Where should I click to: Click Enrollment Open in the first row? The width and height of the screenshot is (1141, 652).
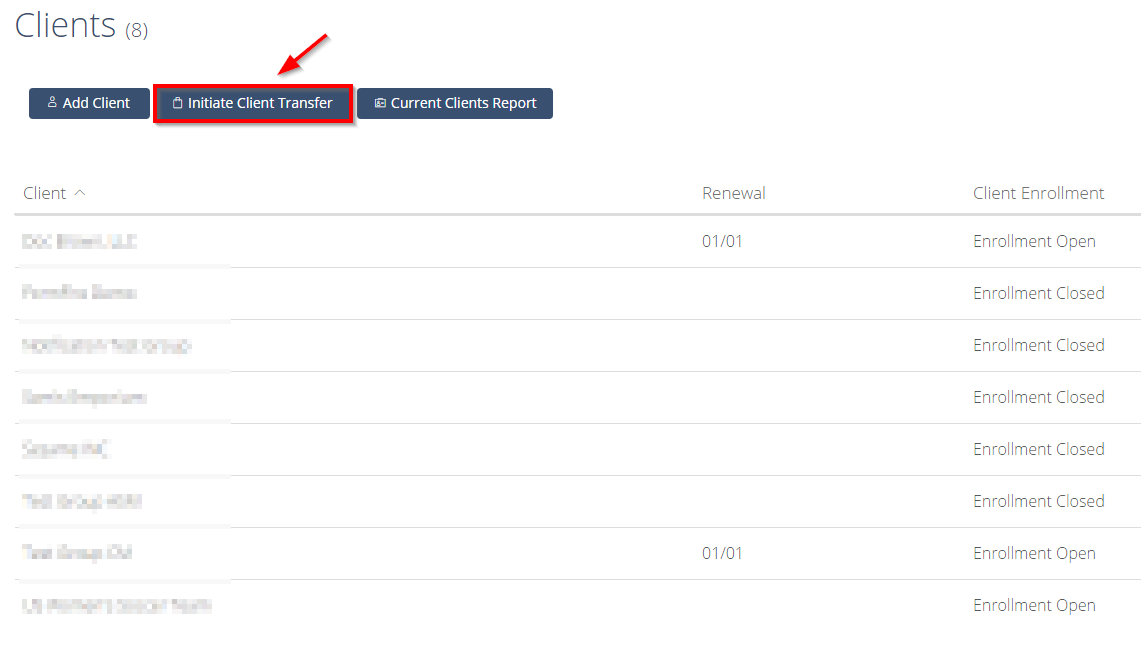[1034, 242]
